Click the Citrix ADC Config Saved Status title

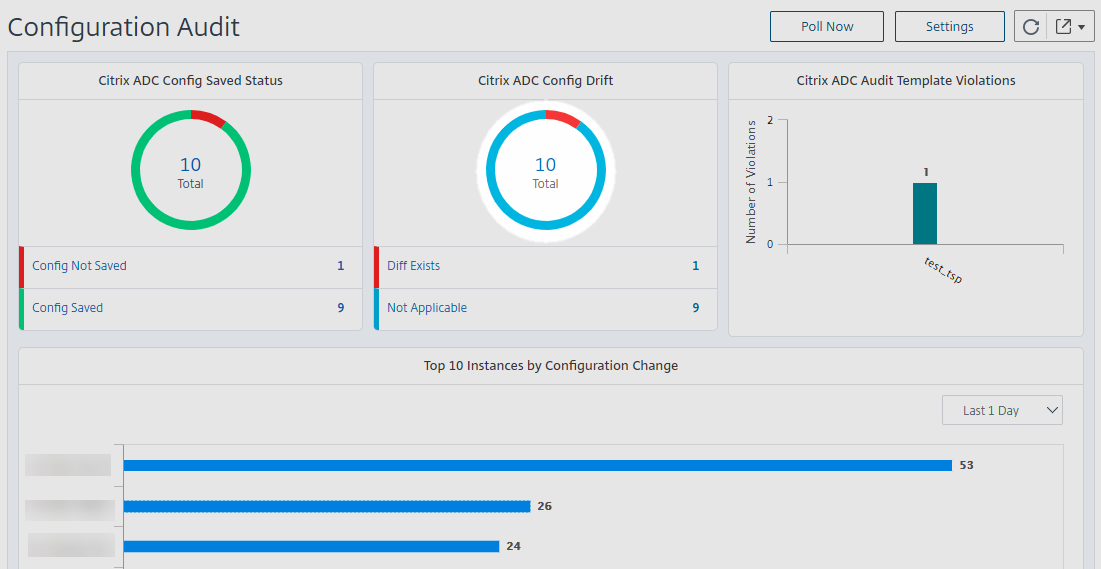(x=191, y=81)
